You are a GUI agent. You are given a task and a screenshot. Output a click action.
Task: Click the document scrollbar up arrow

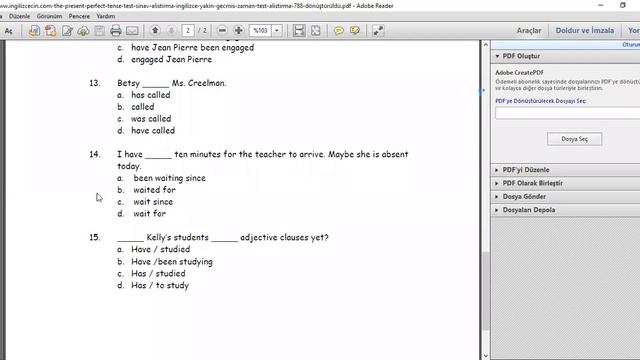485,44
